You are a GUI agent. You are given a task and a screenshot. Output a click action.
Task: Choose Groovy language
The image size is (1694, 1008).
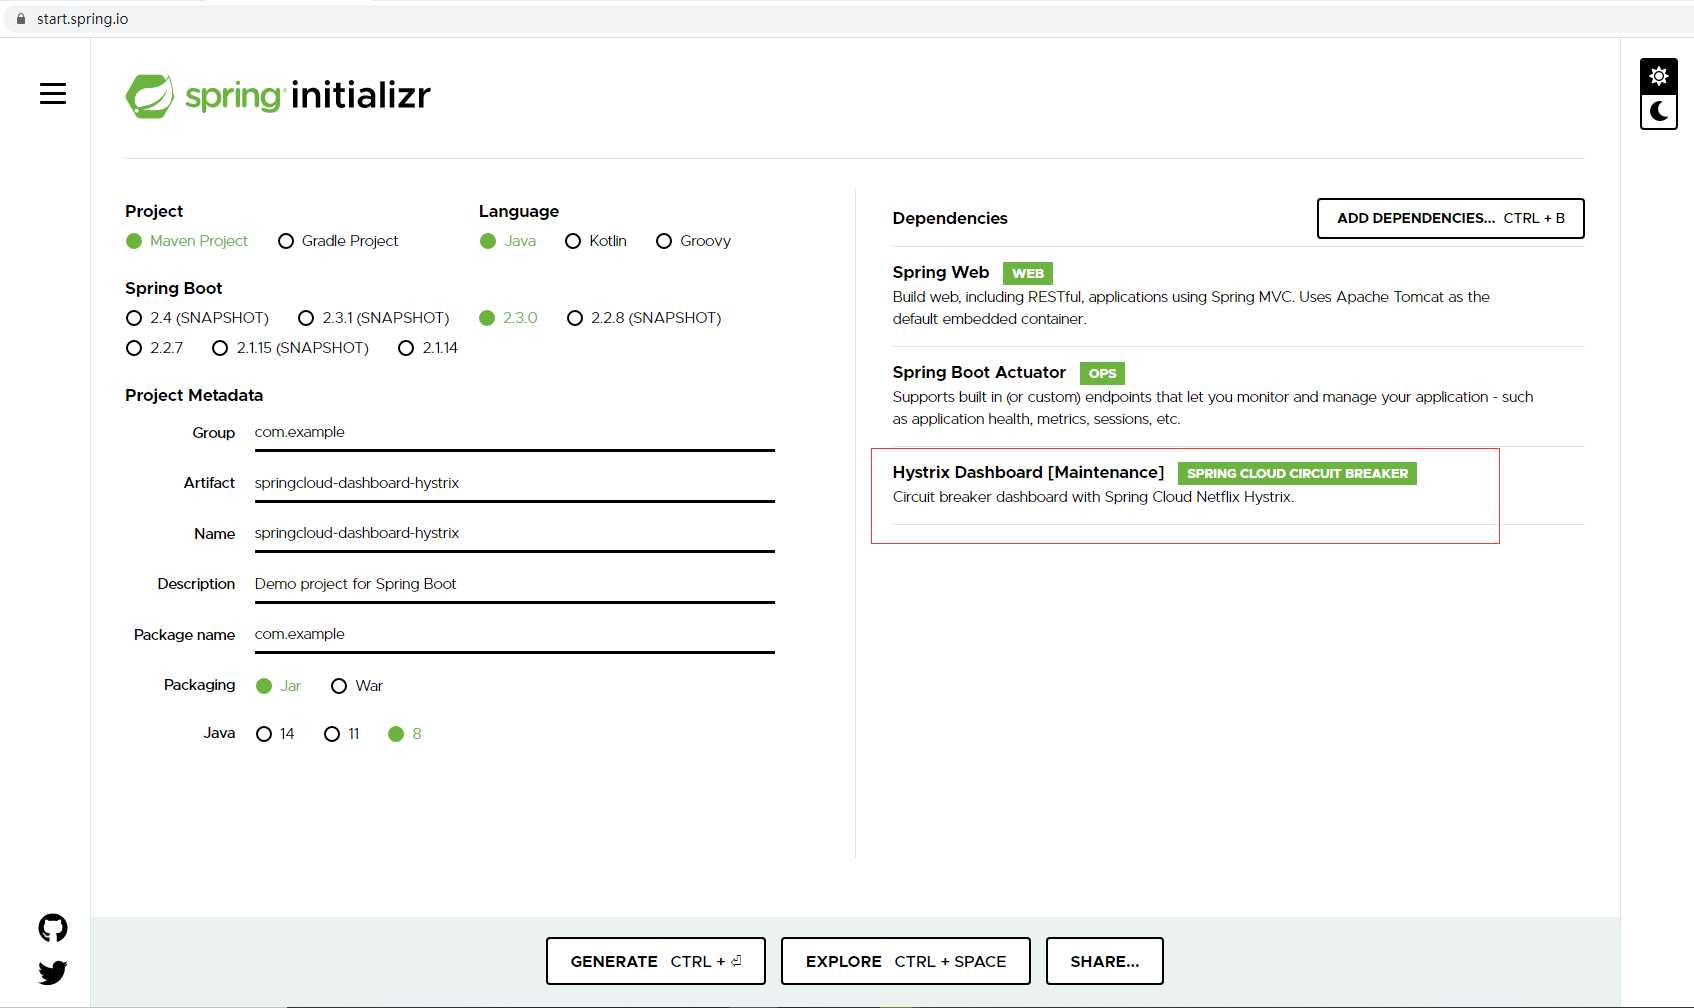[693, 241]
